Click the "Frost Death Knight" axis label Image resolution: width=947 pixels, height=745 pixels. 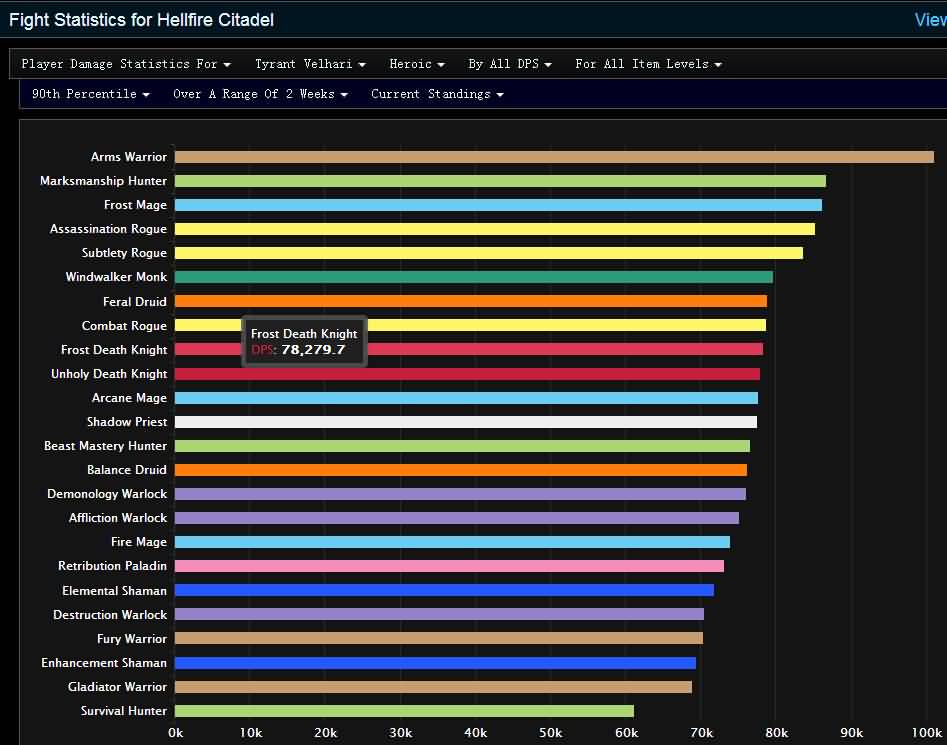pyautogui.click(x=114, y=350)
